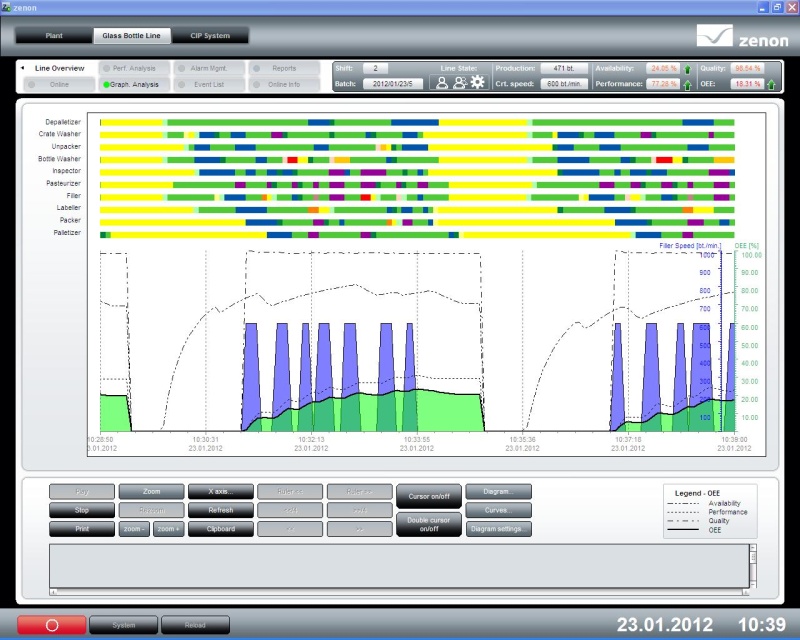
Task: Click the Batch number field
Action: coord(393,84)
